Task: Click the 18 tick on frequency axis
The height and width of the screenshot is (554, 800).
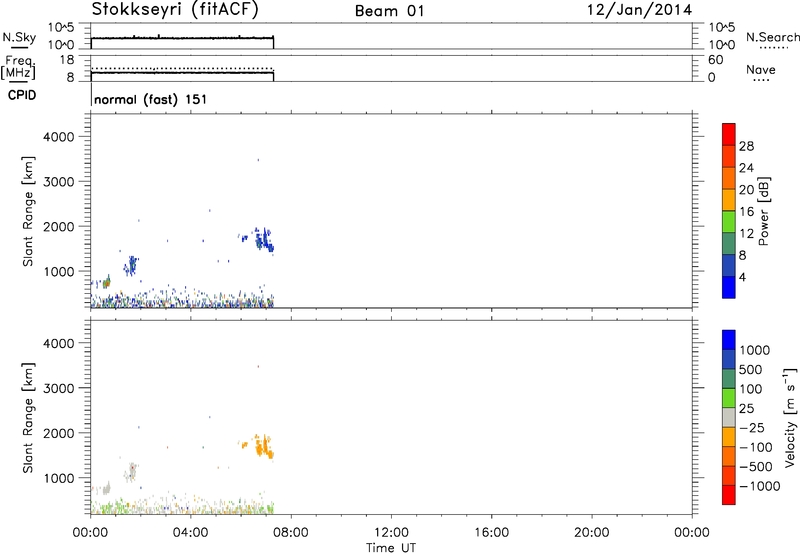Action: (67, 60)
